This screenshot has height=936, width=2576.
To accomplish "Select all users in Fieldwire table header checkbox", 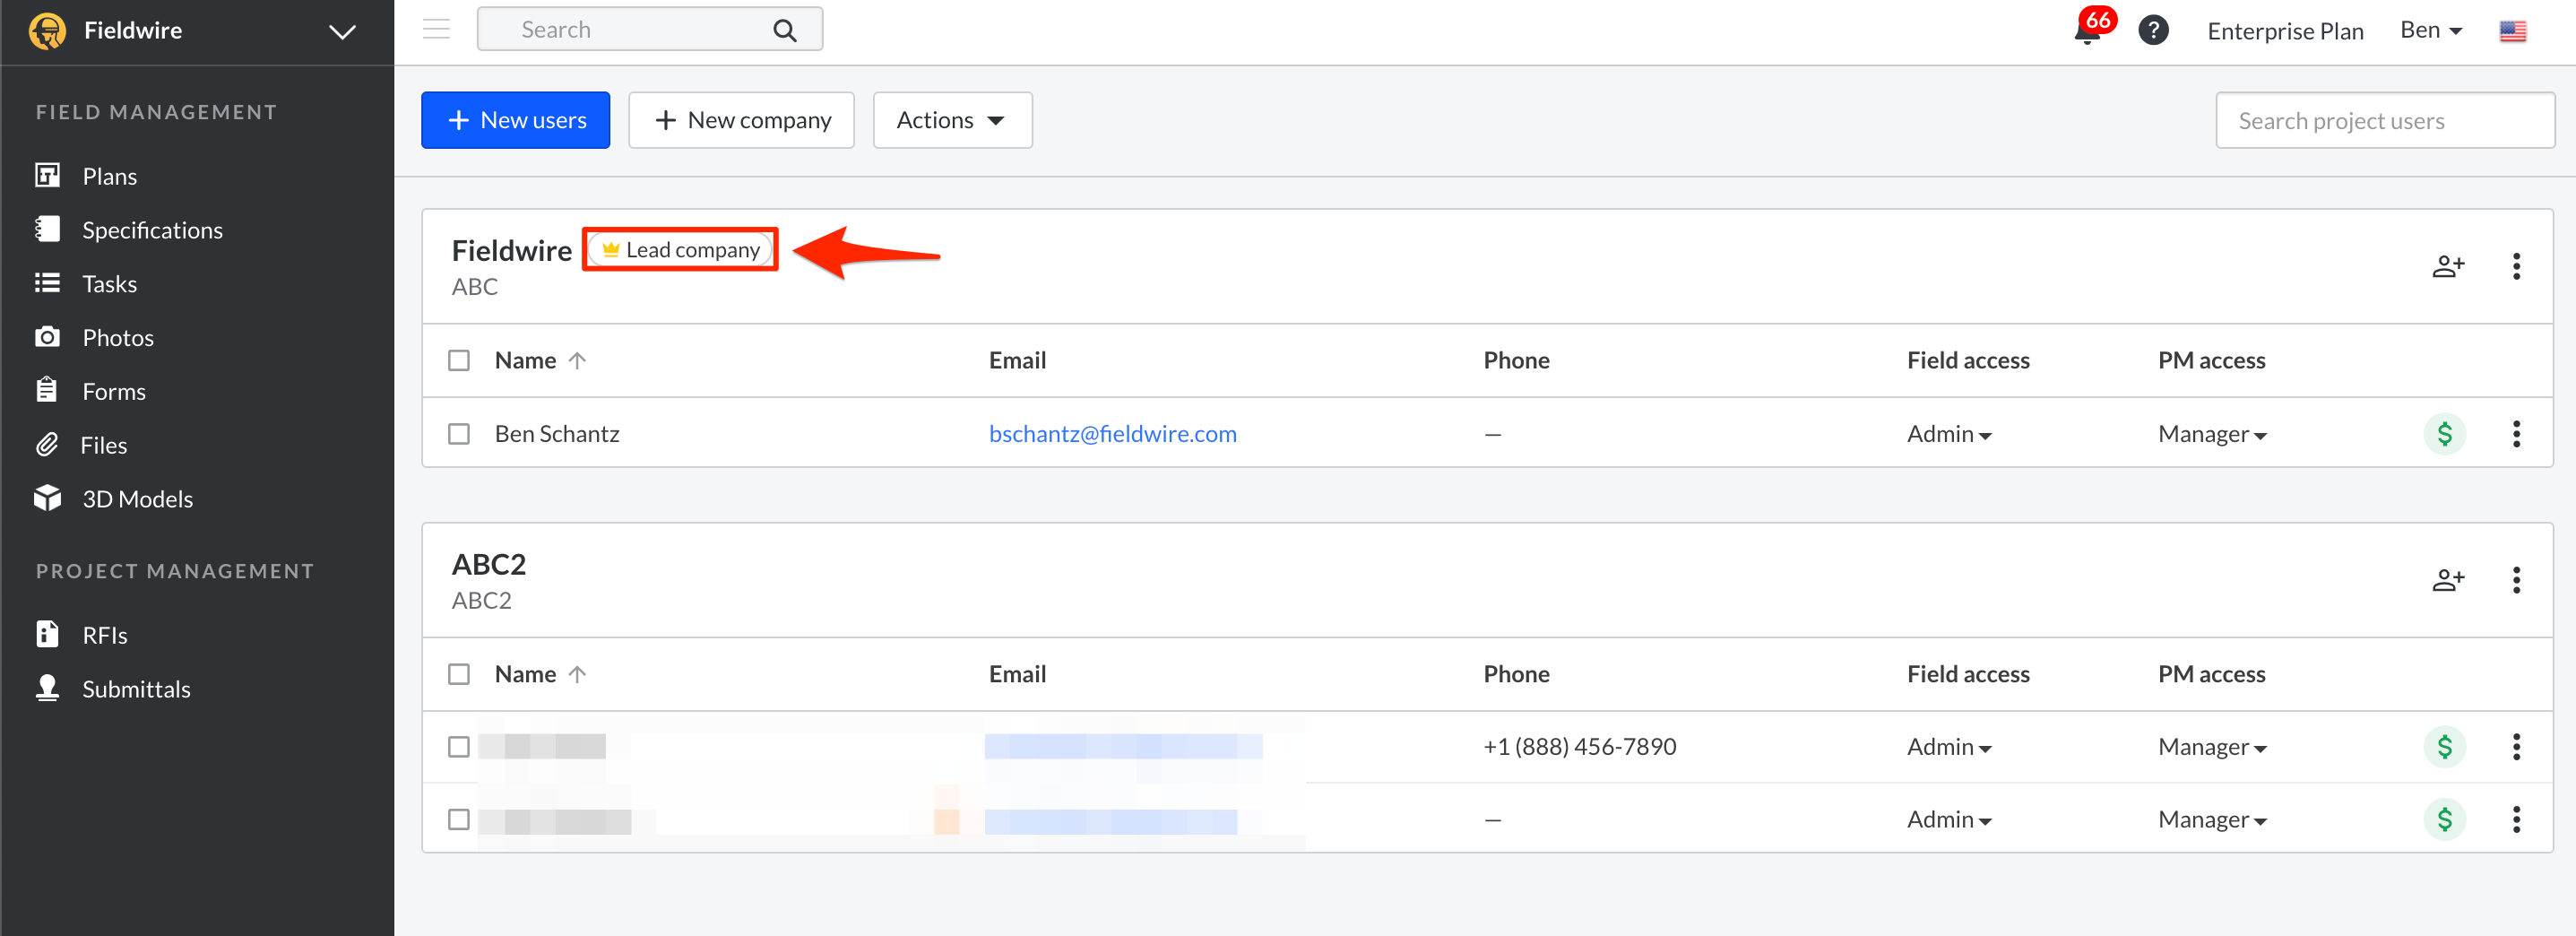I will click(459, 360).
